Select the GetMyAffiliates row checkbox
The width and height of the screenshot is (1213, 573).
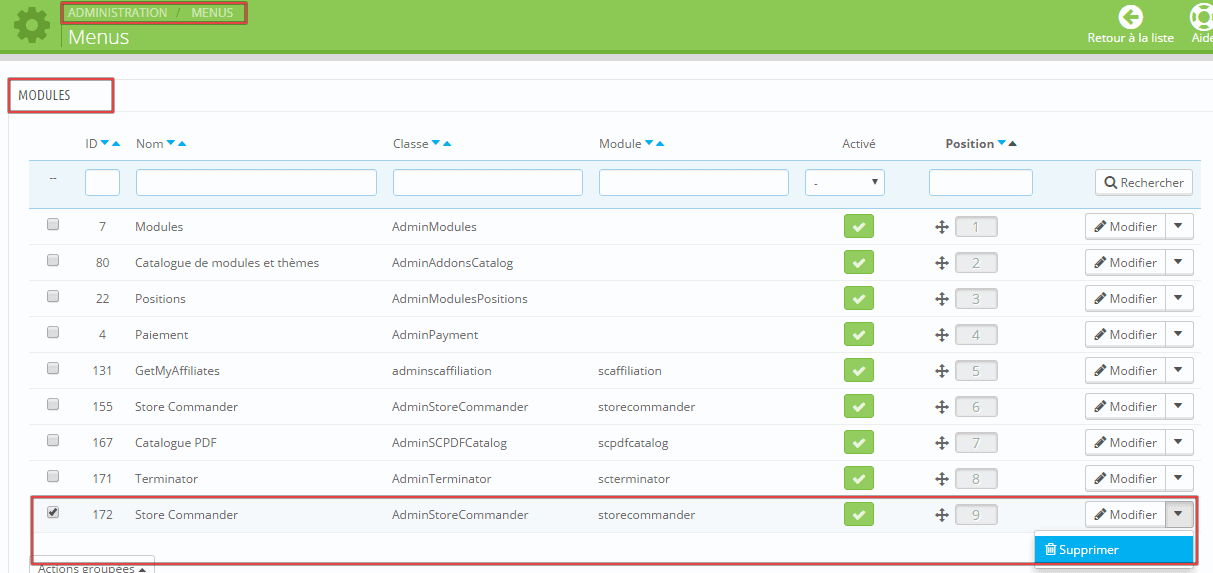53,369
